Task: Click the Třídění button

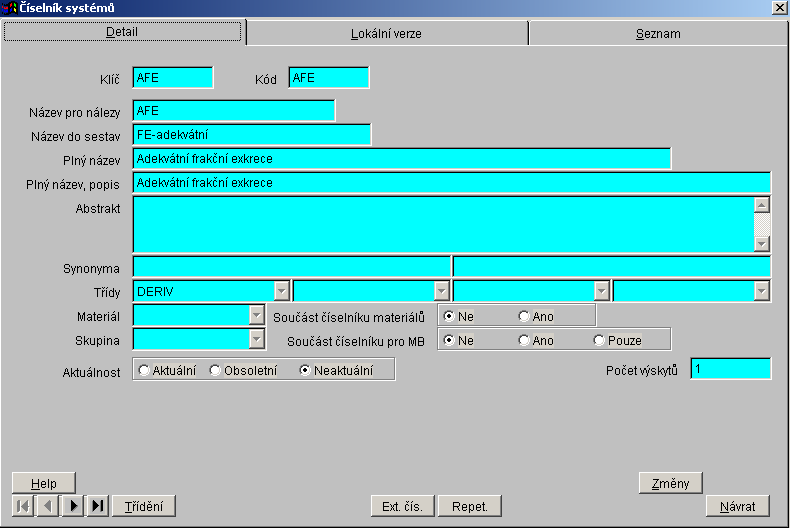Action: (144, 506)
